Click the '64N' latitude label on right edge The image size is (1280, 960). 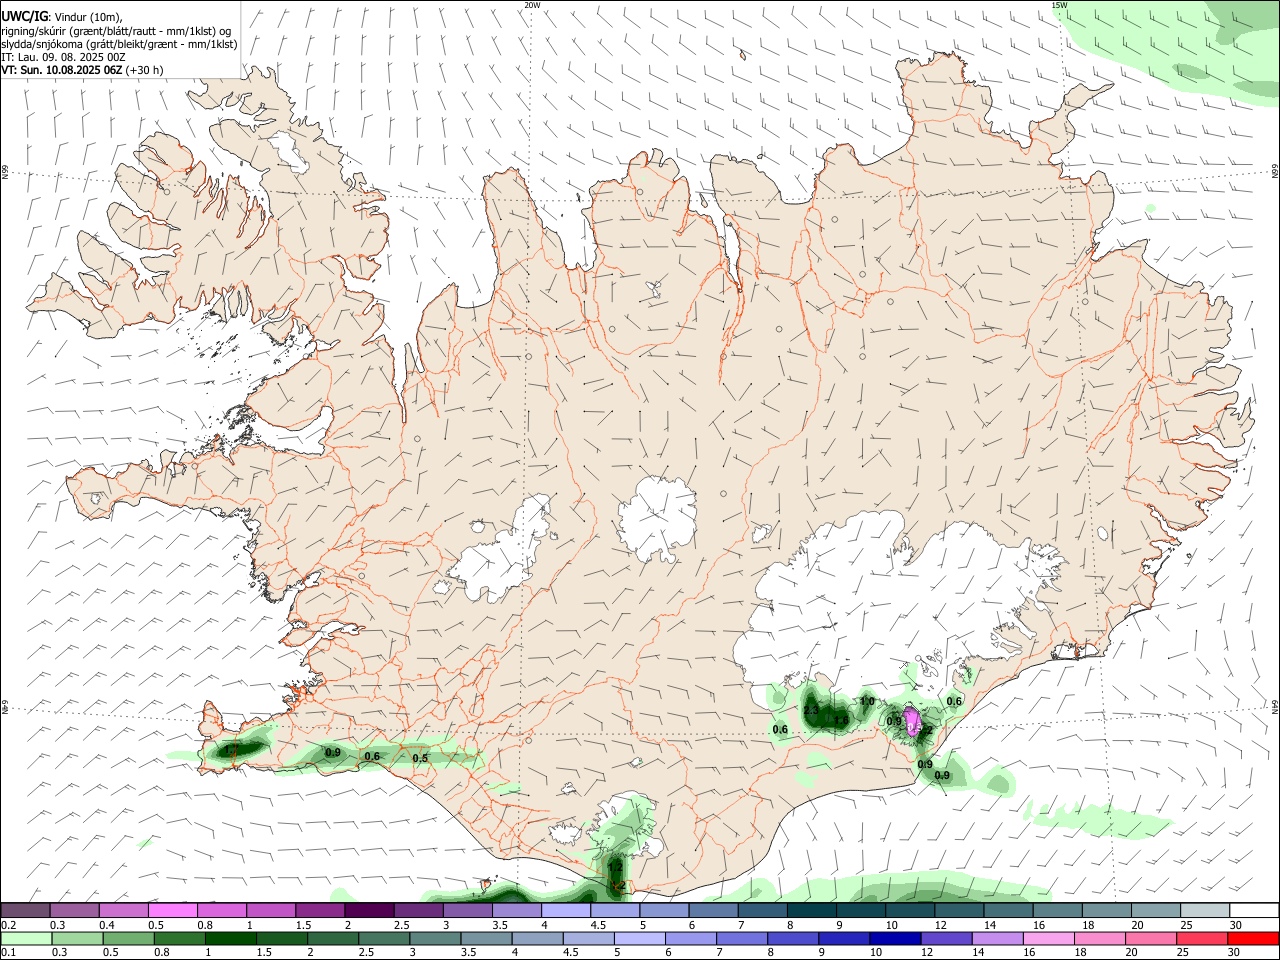[1275, 706]
